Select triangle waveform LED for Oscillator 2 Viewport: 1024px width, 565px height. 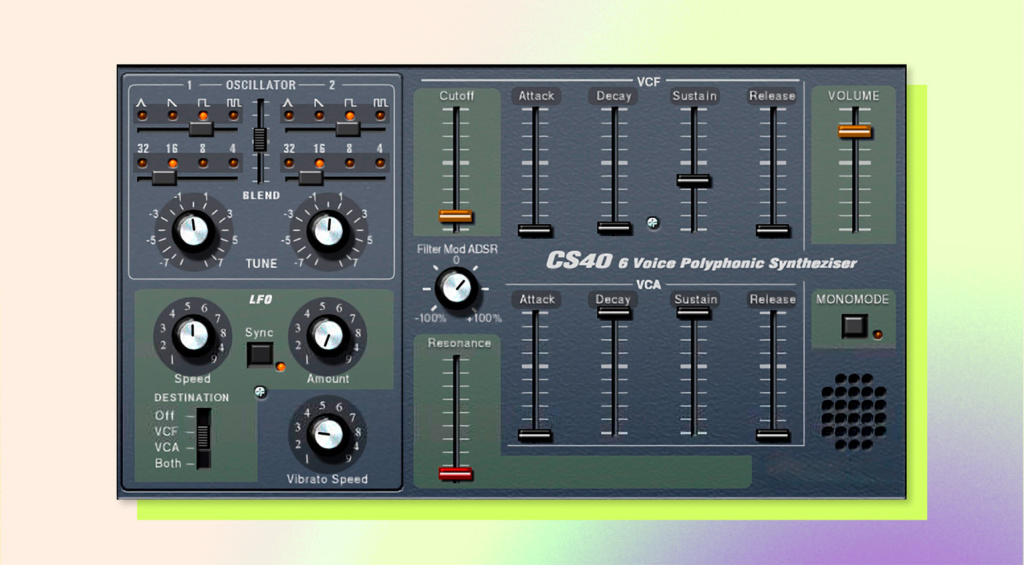289,116
